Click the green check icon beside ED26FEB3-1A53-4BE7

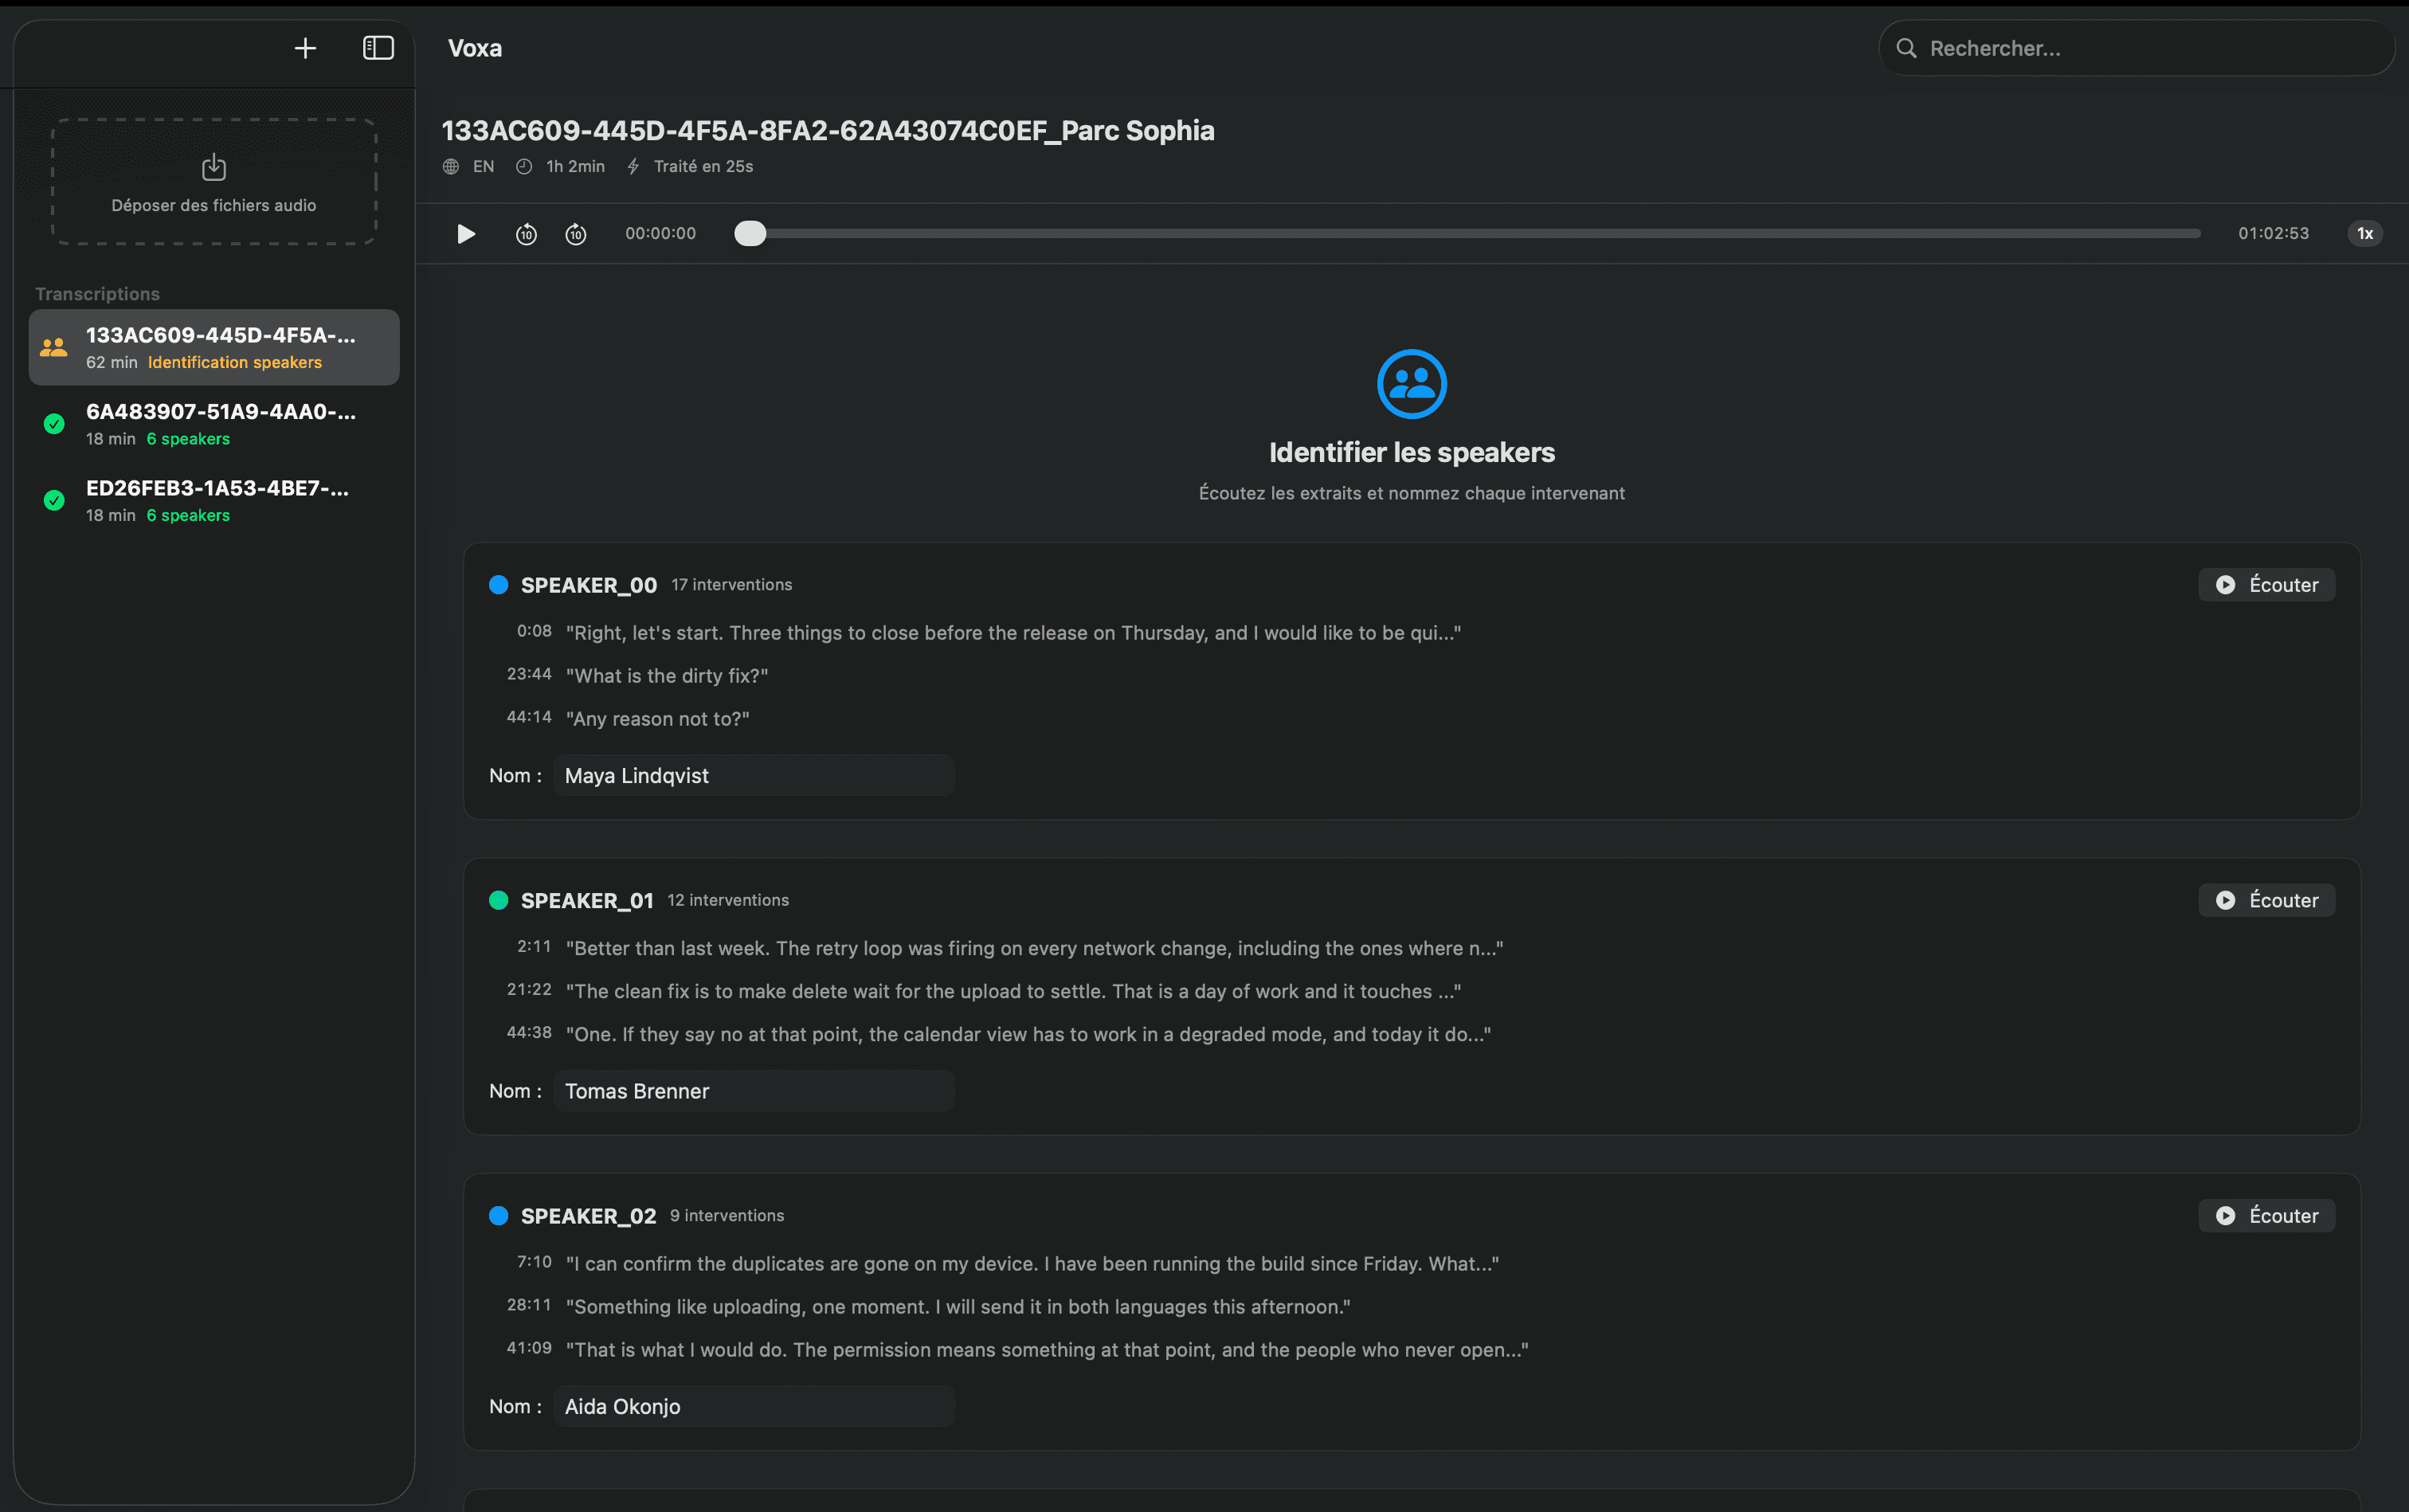point(54,500)
